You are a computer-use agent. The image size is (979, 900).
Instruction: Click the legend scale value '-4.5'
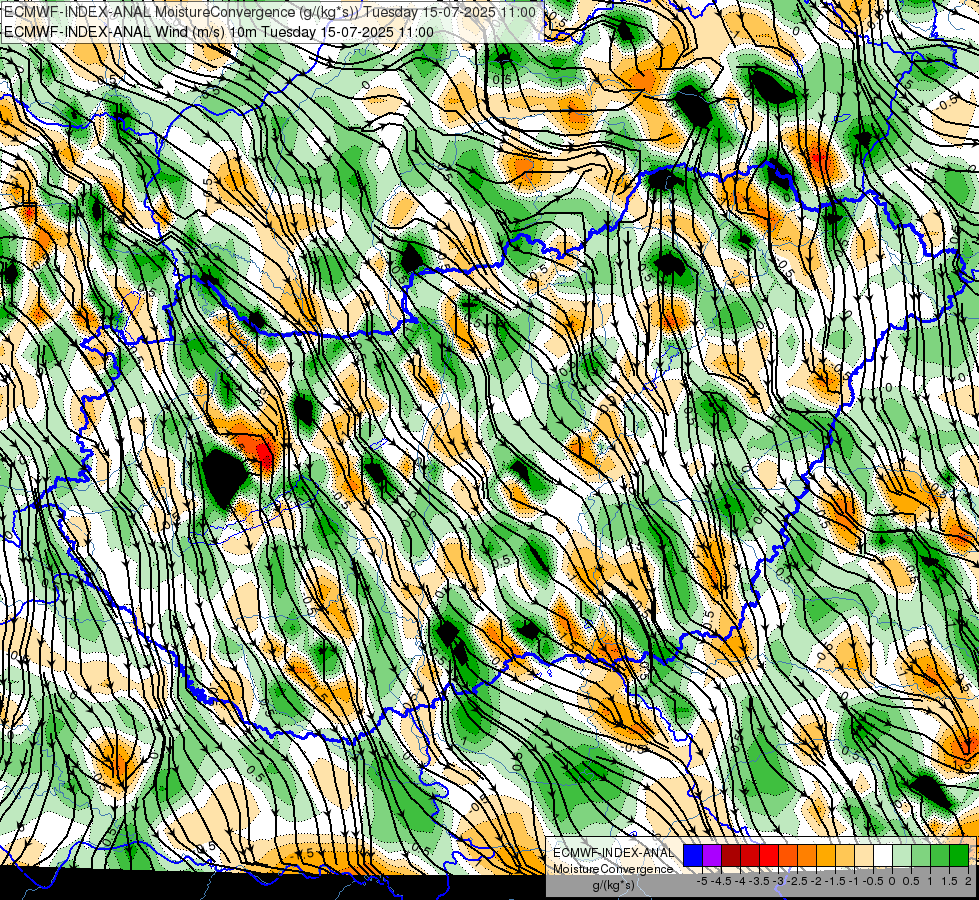click(721, 881)
